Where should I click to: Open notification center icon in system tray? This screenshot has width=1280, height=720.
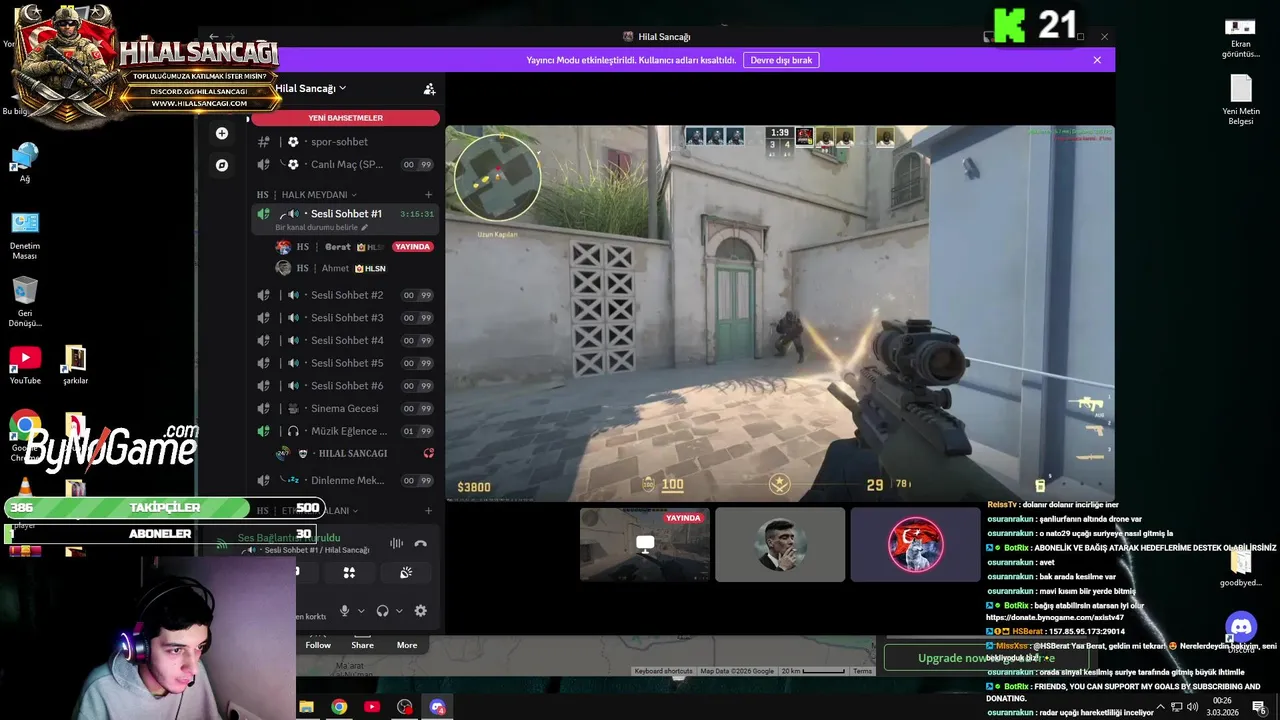click(x=1259, y=707)
